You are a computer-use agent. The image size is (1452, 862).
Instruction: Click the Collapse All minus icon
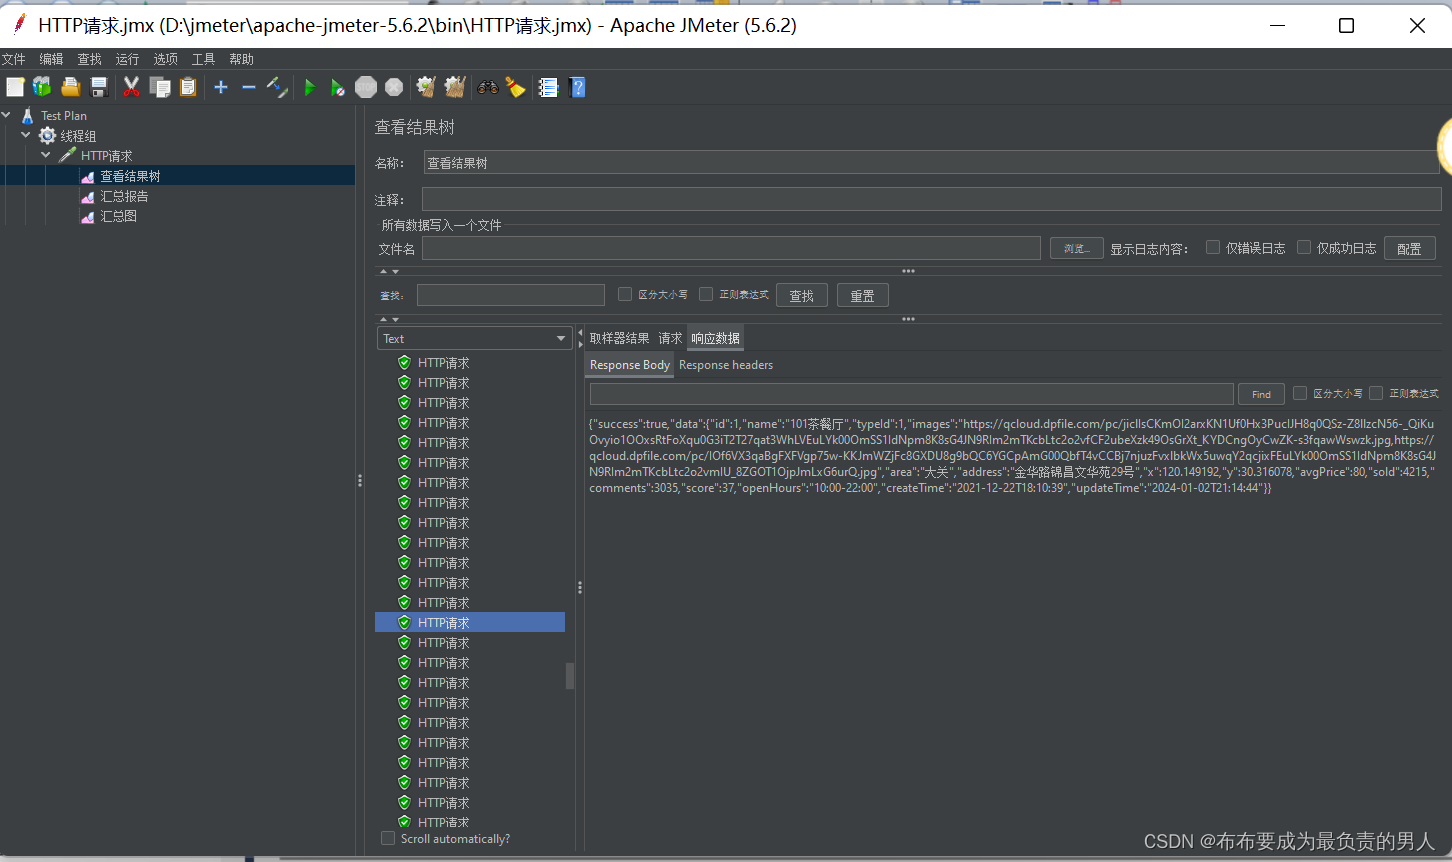tap(249, 87)
